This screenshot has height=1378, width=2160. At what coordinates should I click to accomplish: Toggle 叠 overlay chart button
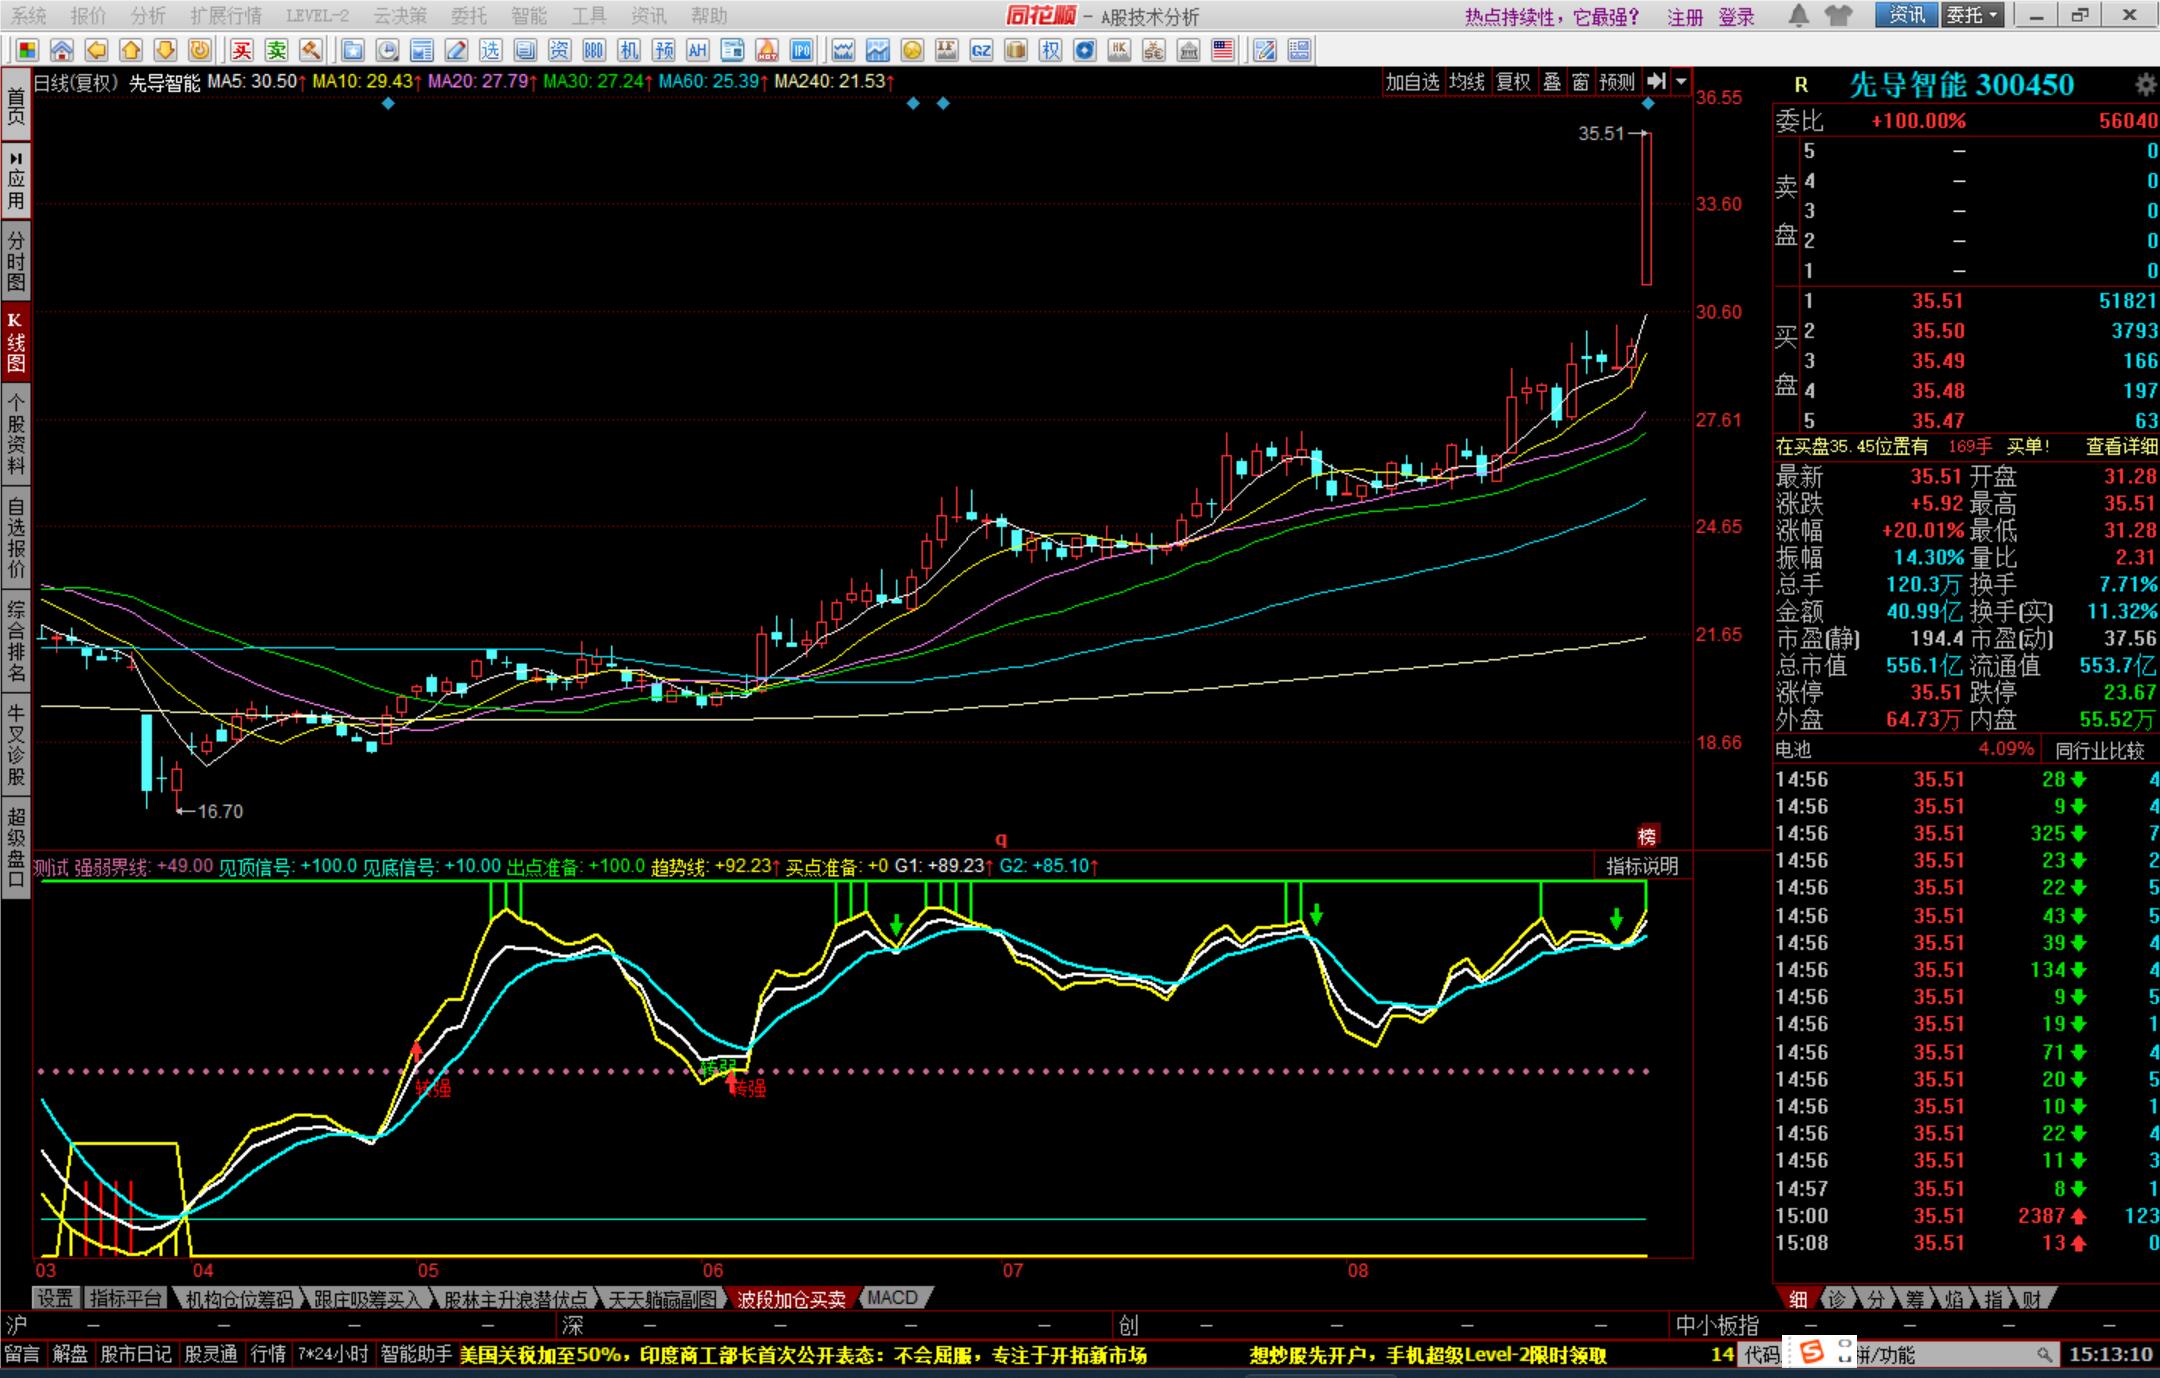pos(1552,82)
